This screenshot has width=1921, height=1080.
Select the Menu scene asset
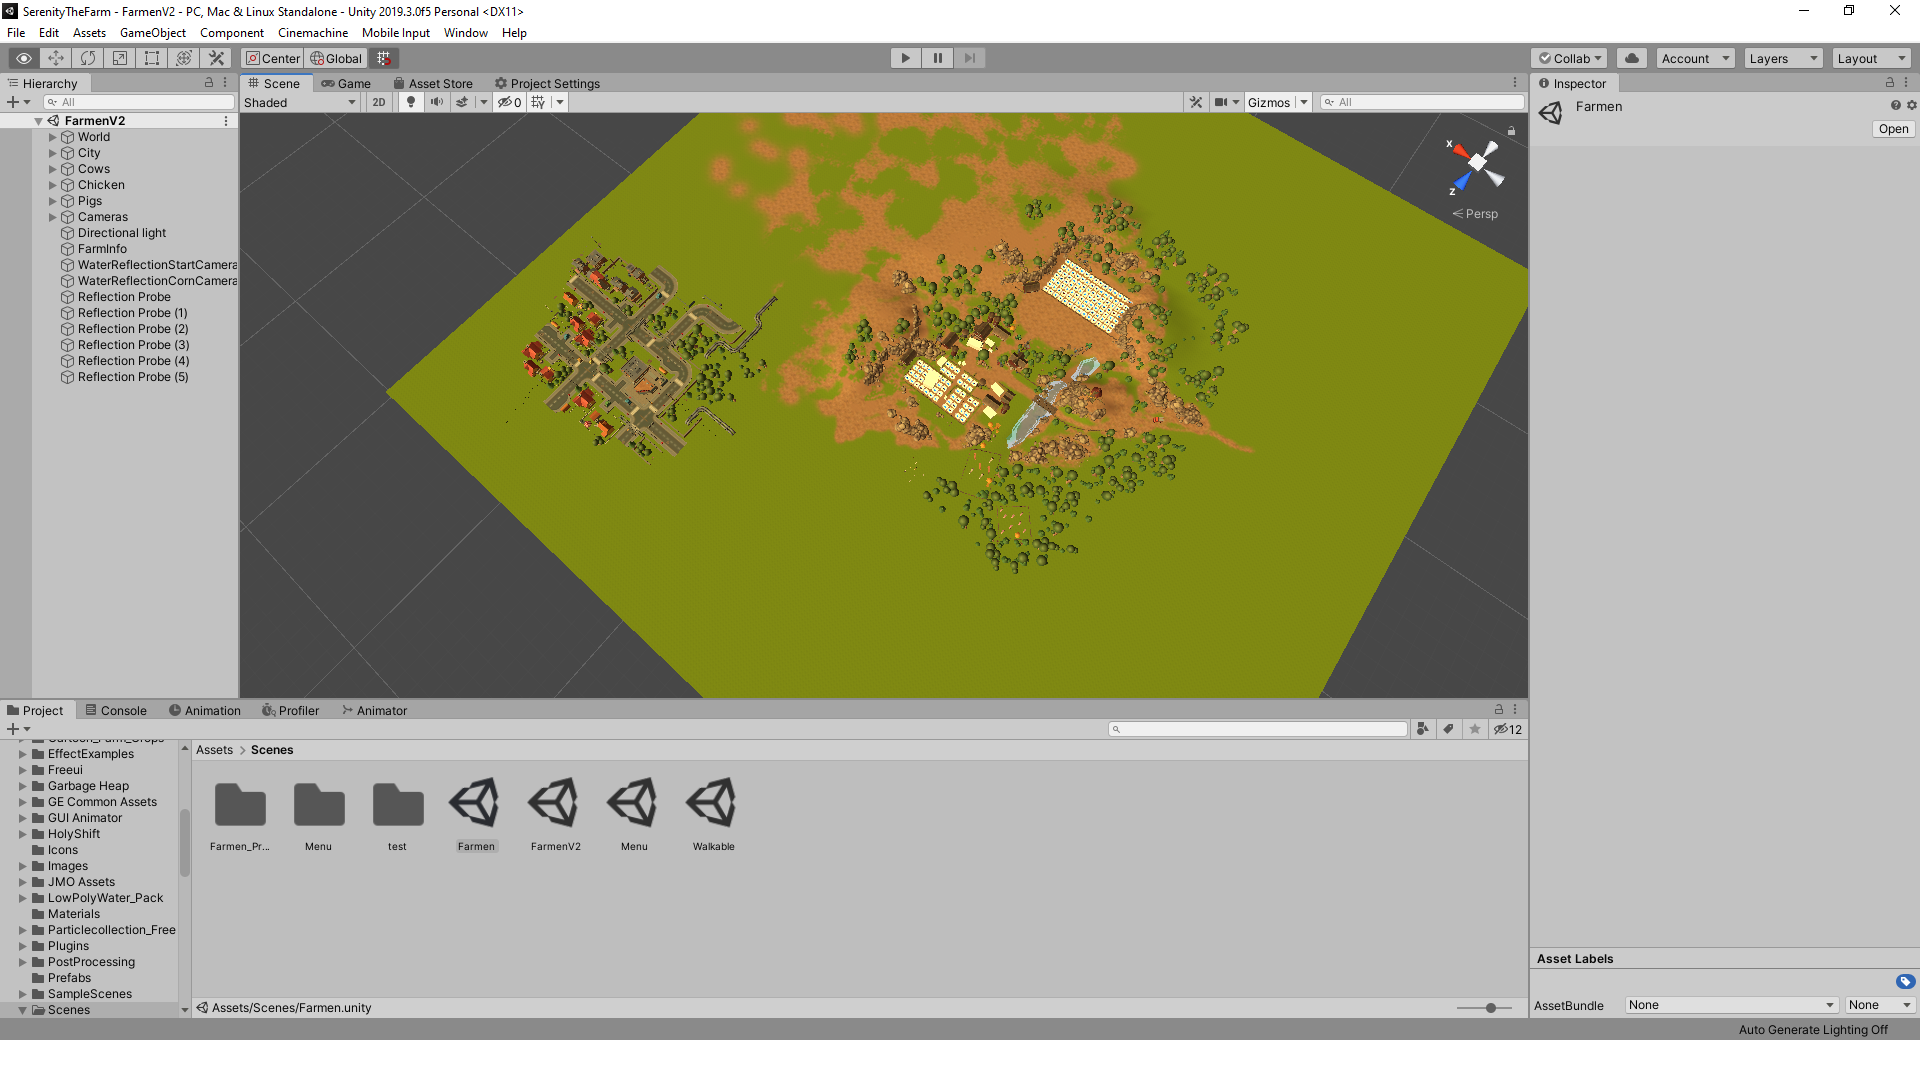[x=634, y=814]
